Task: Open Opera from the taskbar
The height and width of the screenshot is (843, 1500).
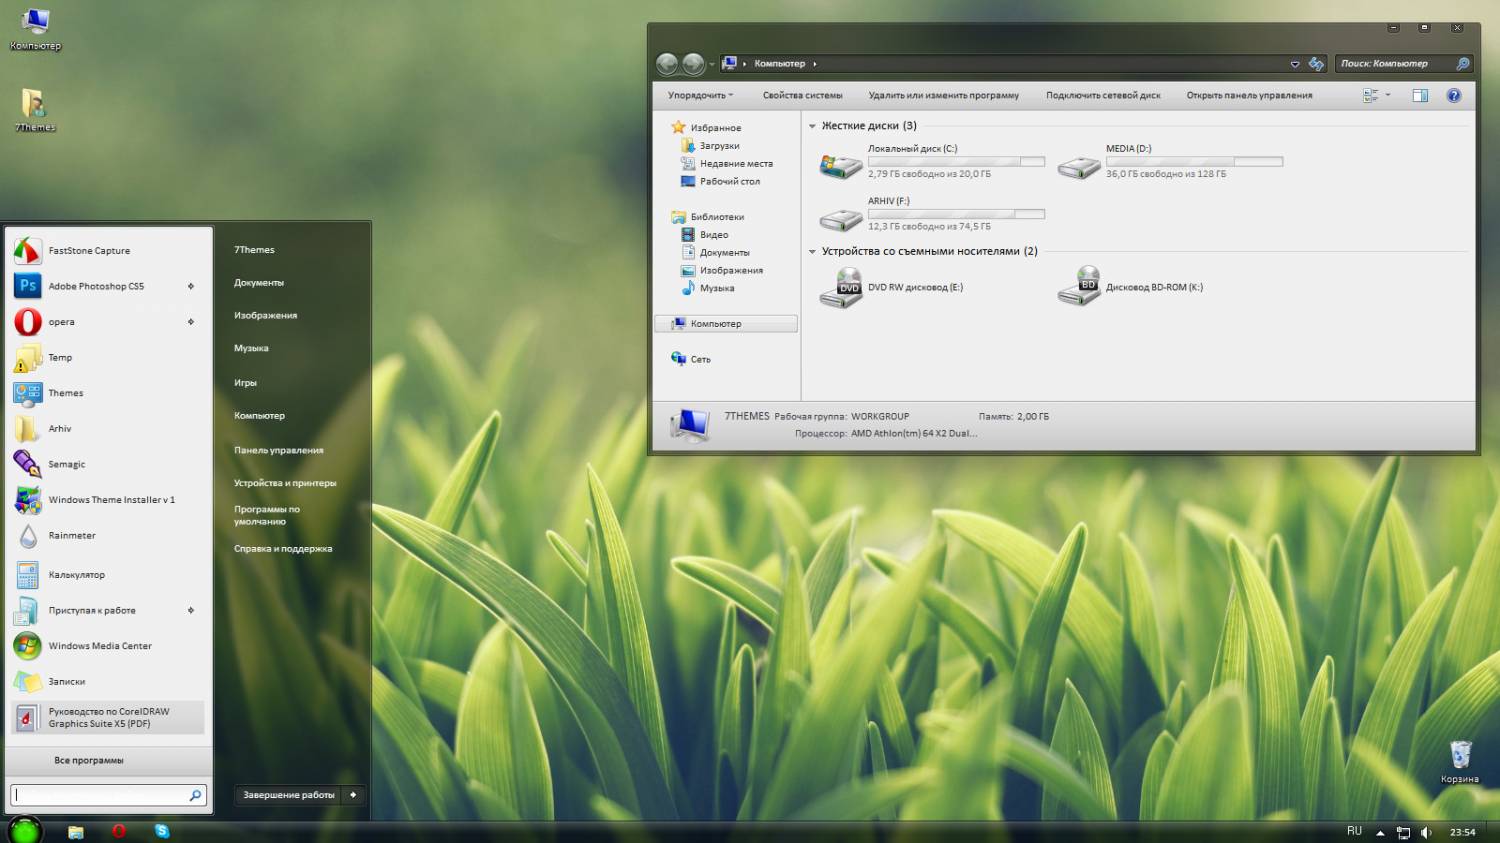Action: 119,832
